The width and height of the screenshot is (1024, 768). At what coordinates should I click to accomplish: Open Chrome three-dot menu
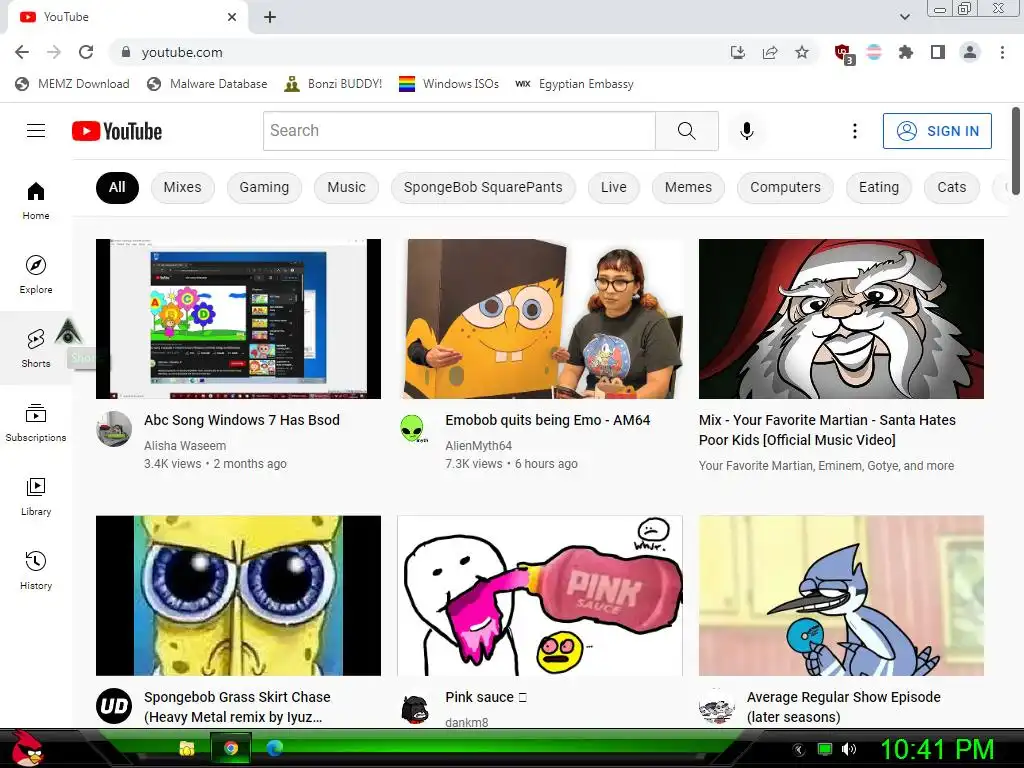coord(1002,52)
